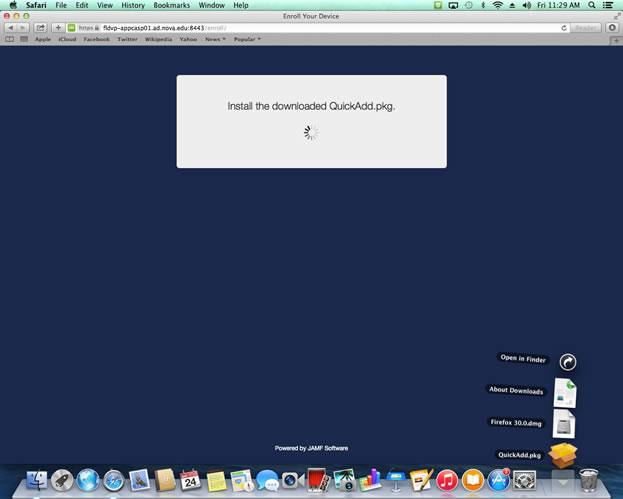The image size is (623, 499).
Task: Click the About Downloads file icon
Action: pyautogui.click(x=565, y=391)
